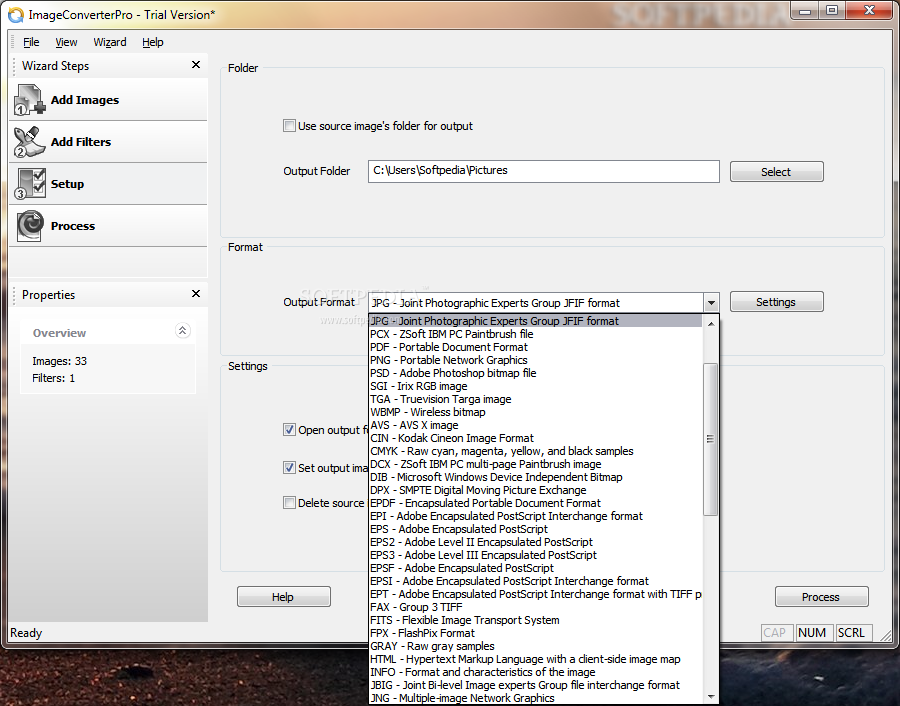The width and height of the screenshot is (900, 706).
Task: Close the Properties panel
Action: 196,294
